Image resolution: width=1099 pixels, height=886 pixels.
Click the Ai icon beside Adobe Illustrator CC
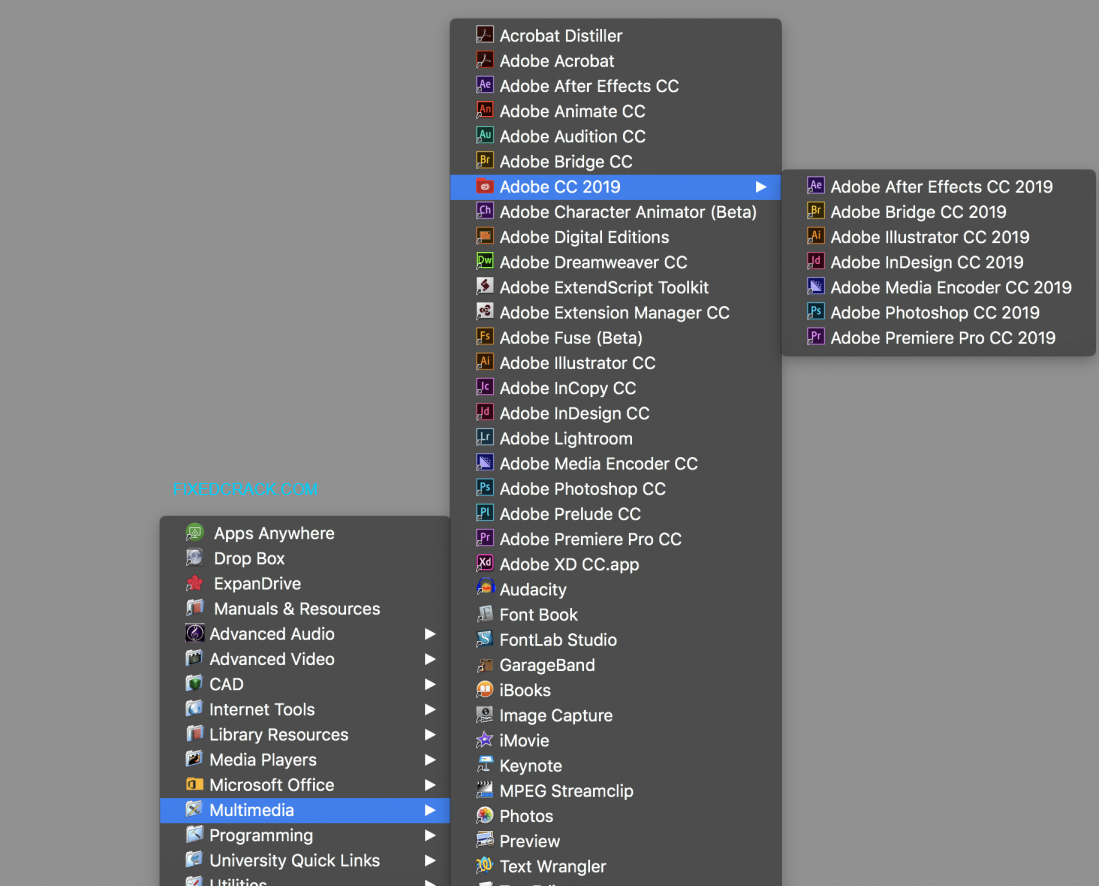[x=484, y=362]
